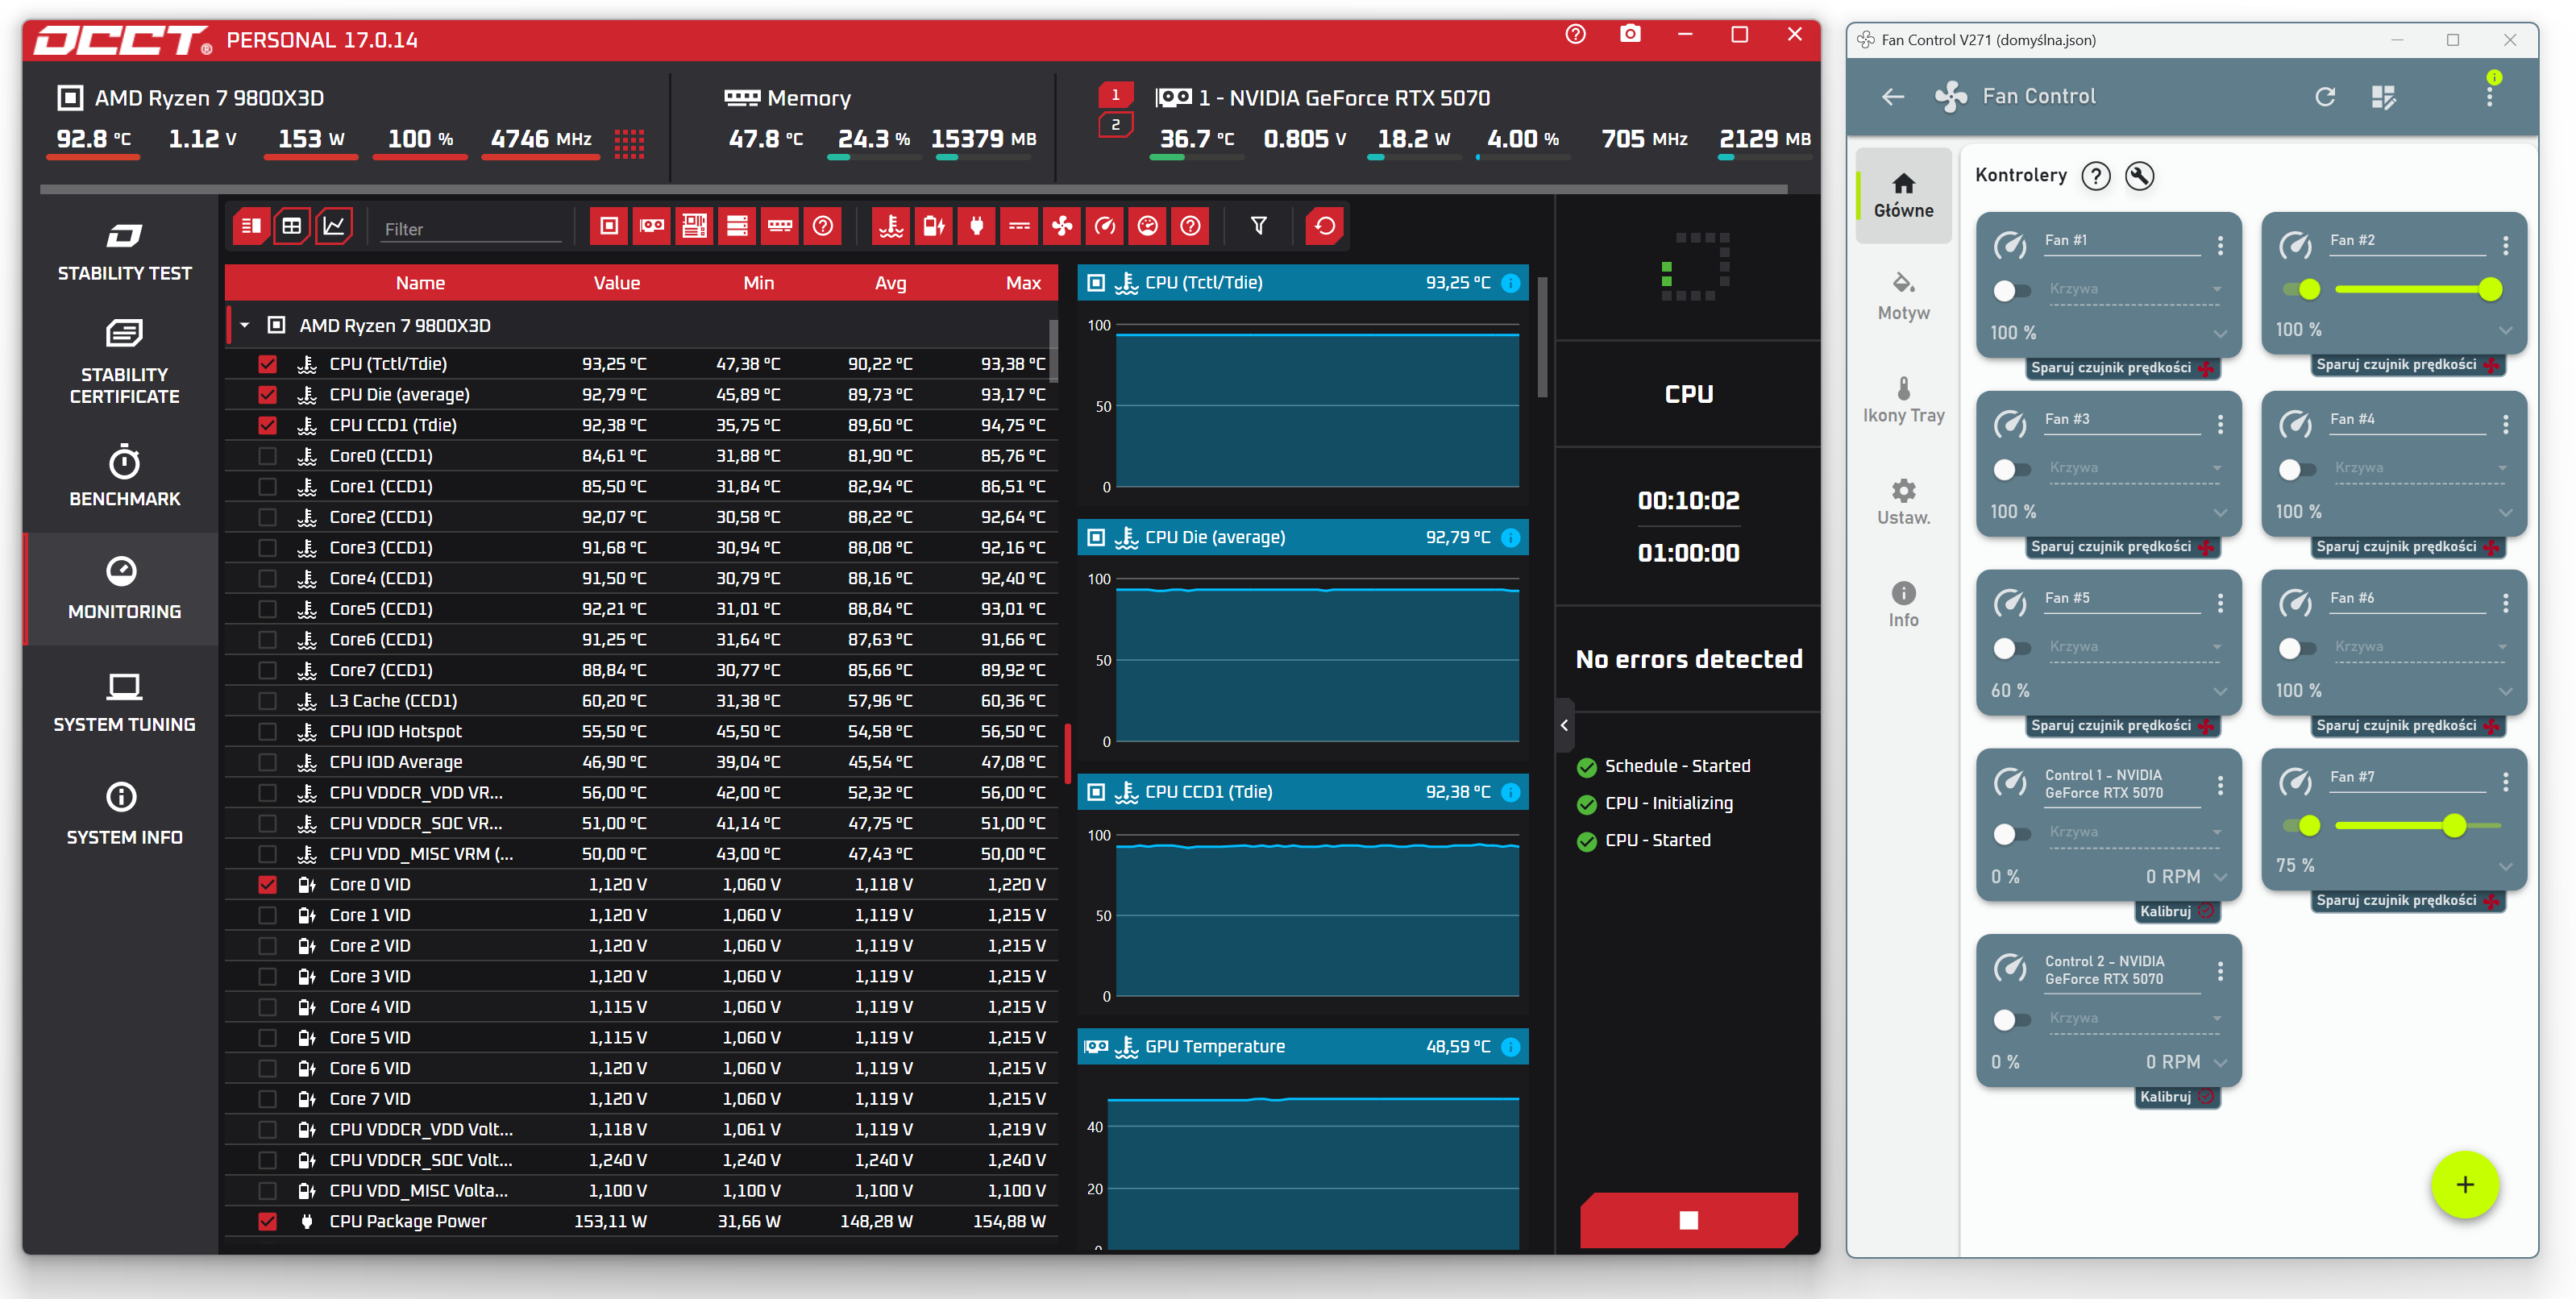This screenshot has width=2576, height=1299.
Task: Open the Fan #1 card three-dot menu
Action: click(2221, 245)
